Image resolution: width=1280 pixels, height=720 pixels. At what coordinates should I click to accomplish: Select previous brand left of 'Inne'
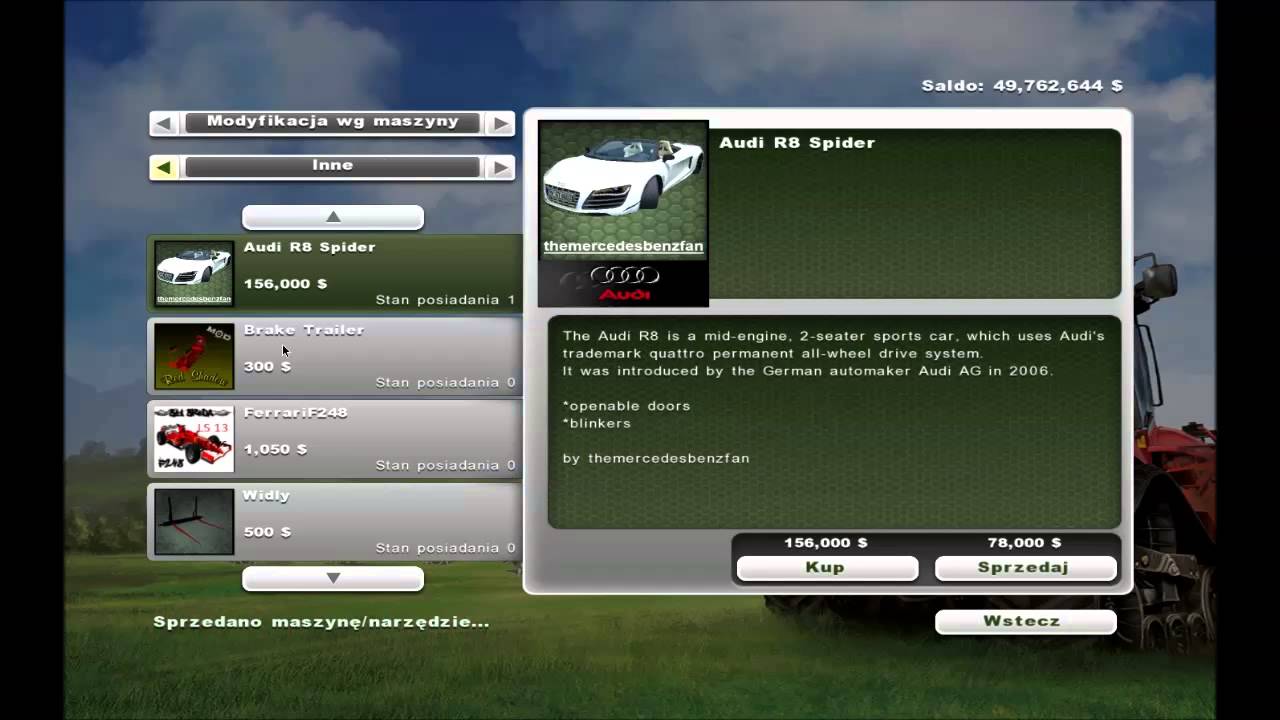pyautogui.click(x=164, y=167)
